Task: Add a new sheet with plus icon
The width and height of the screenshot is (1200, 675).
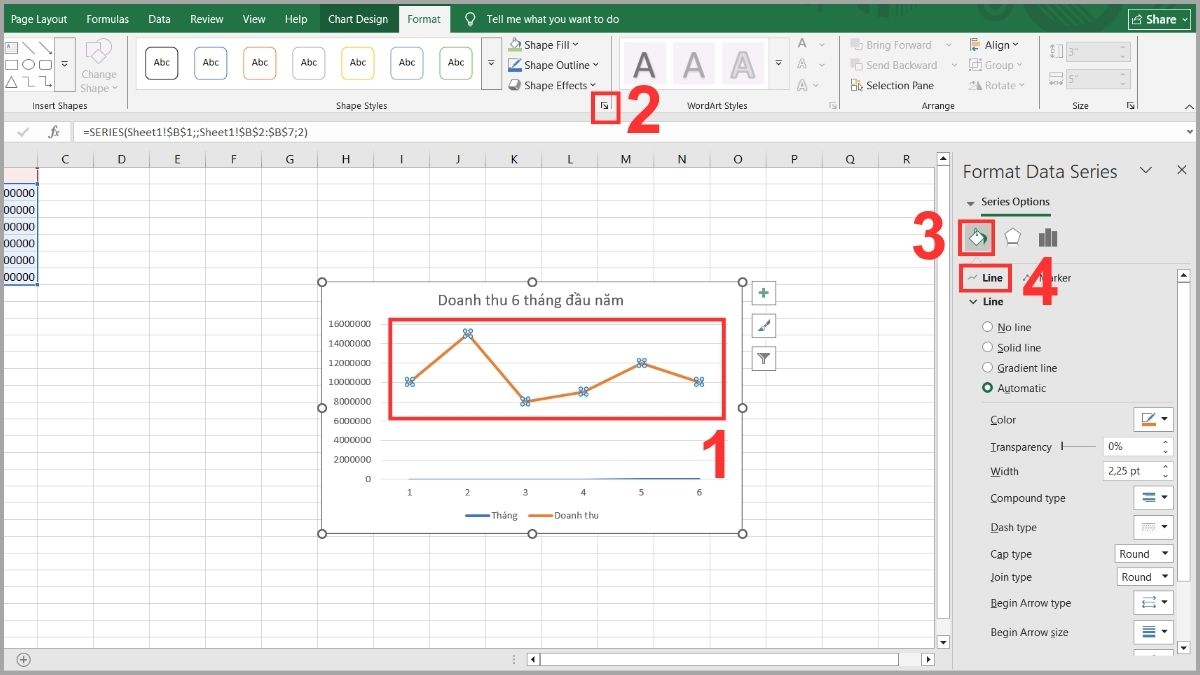Action: (24, 659)
